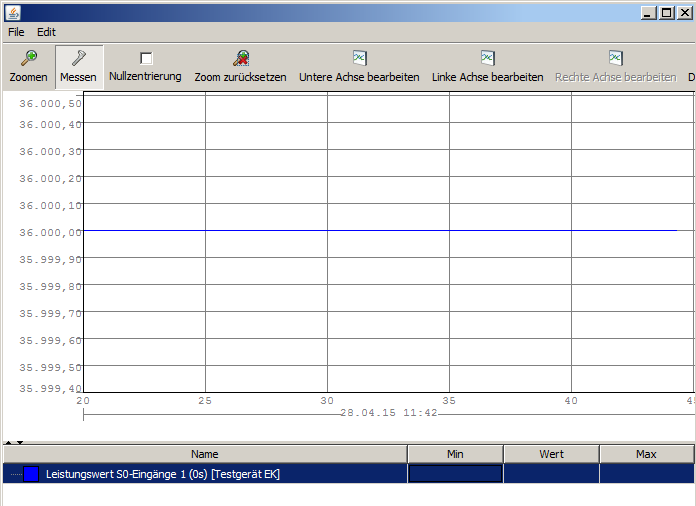
Task: Open the Edit menu
Action: point(46,32)
